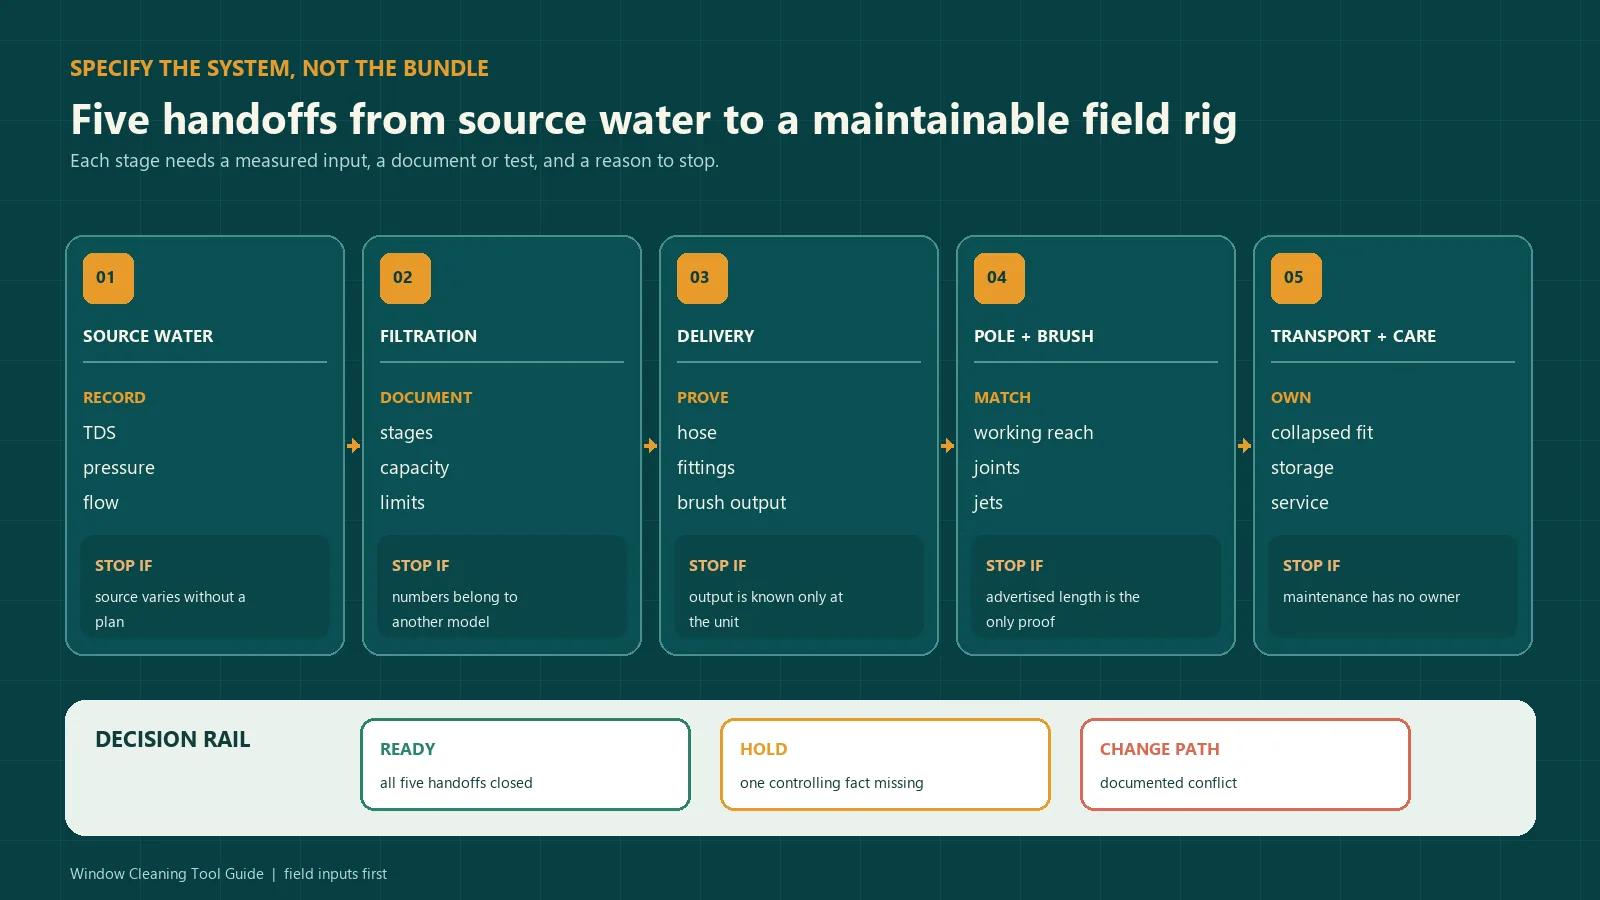Click the RECORD label
Image resolution: width=1600 pixels, height=900 pixels.
(114, 397)
